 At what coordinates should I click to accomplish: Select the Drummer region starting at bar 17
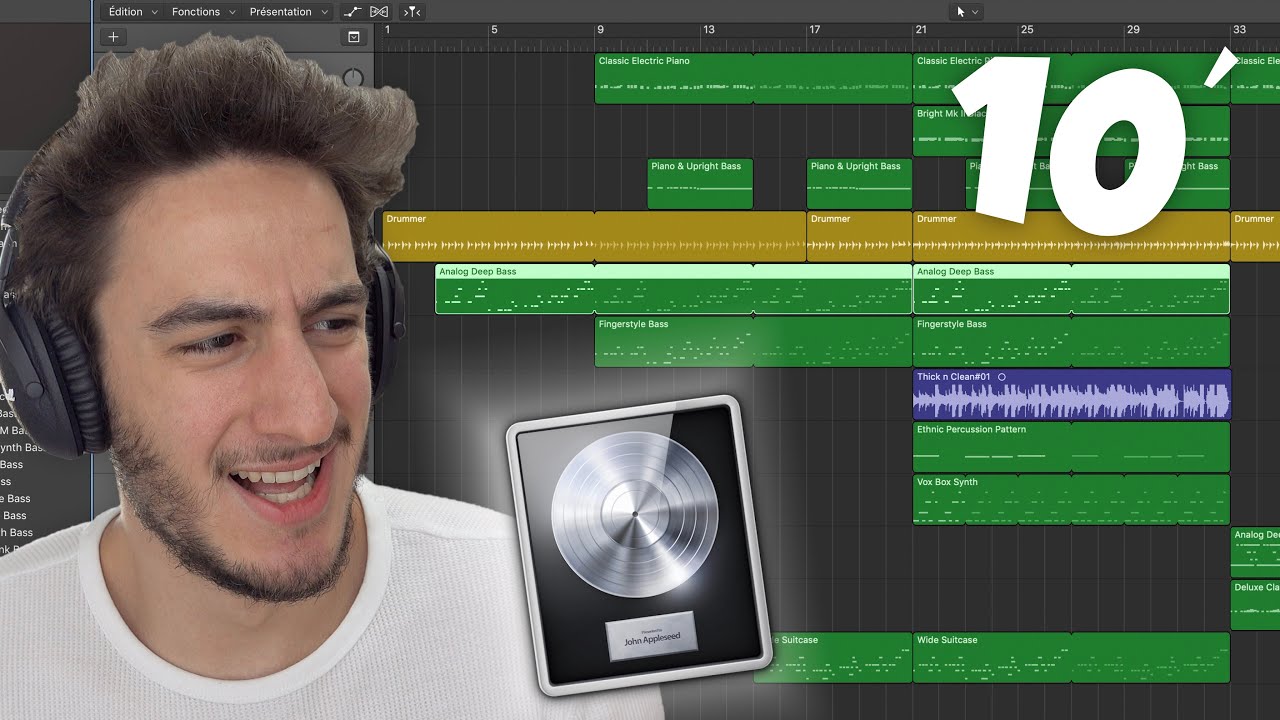coord(859,236)
